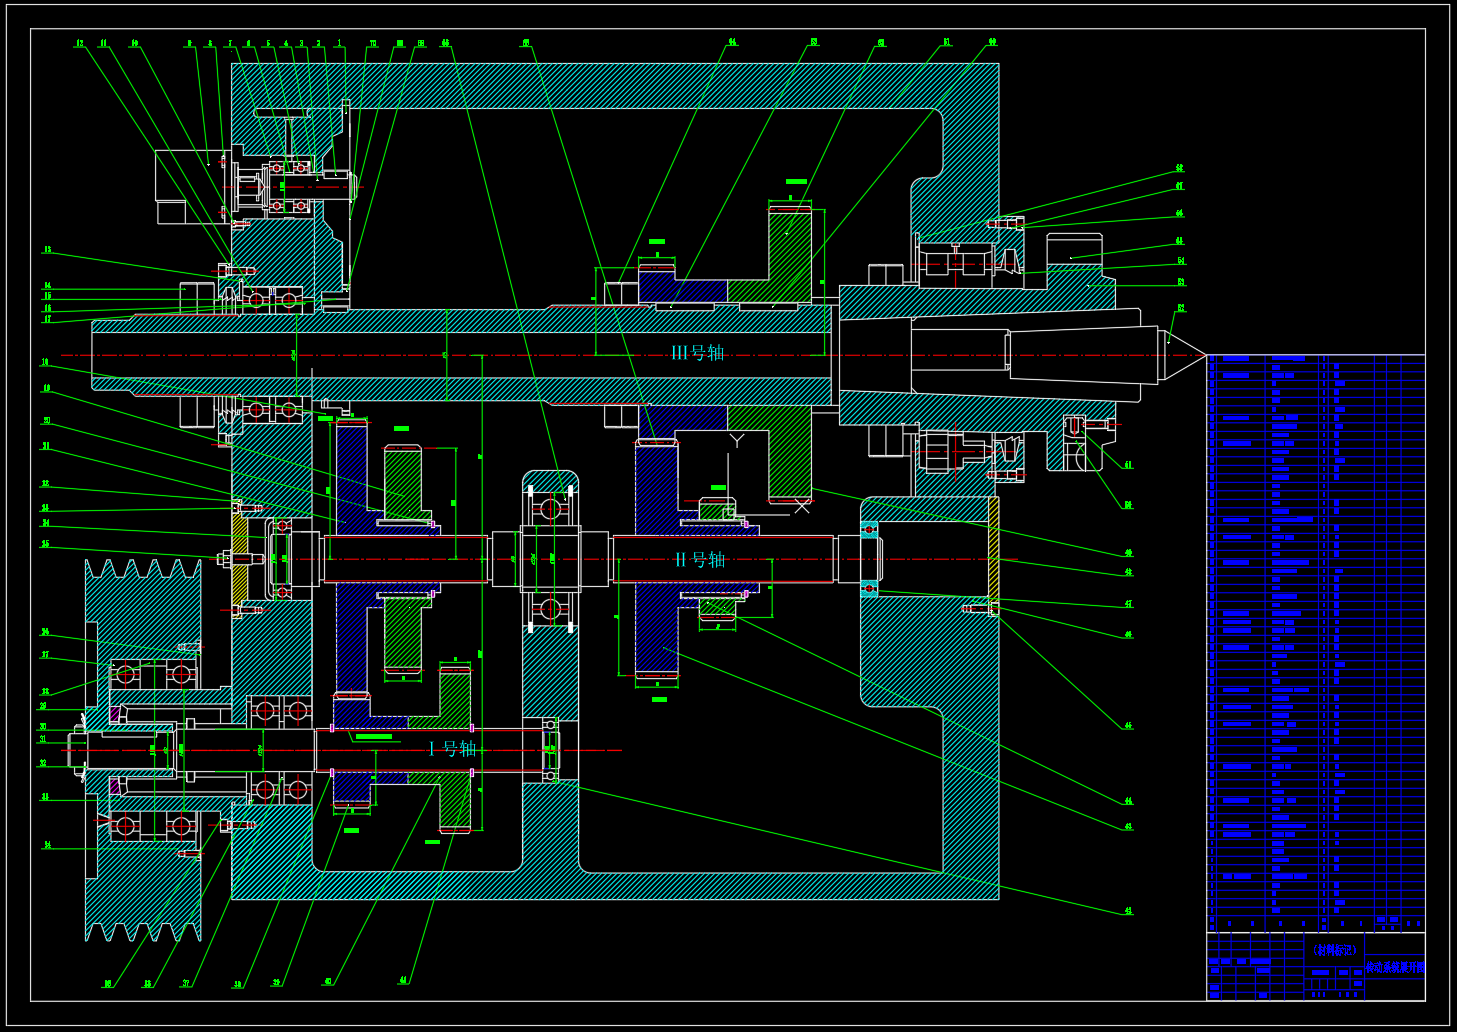Click the "III号轴" shaft label
Screen dimensions: 1457x1032
697,352
